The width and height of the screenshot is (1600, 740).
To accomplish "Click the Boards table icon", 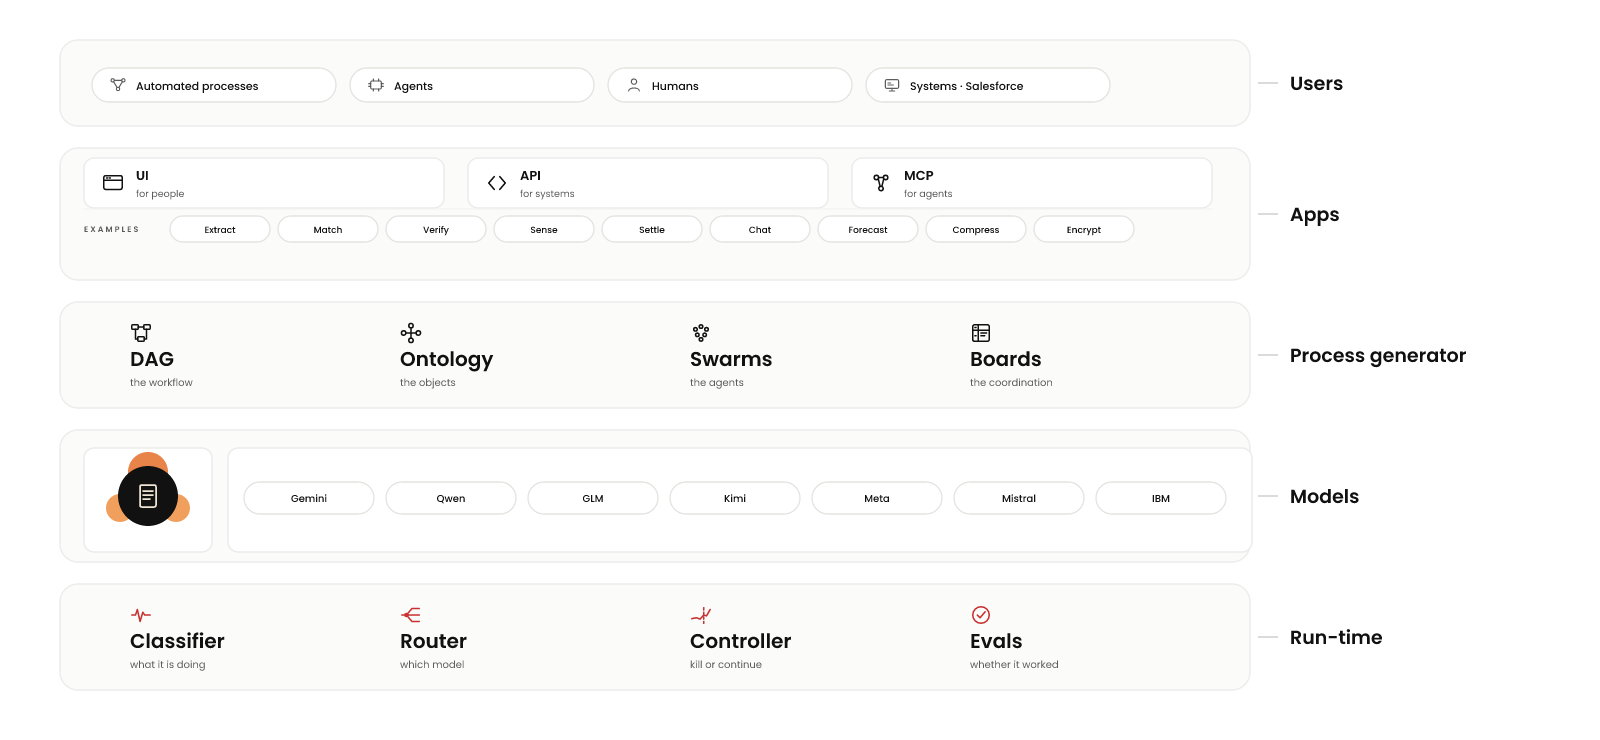I will 981,332.
